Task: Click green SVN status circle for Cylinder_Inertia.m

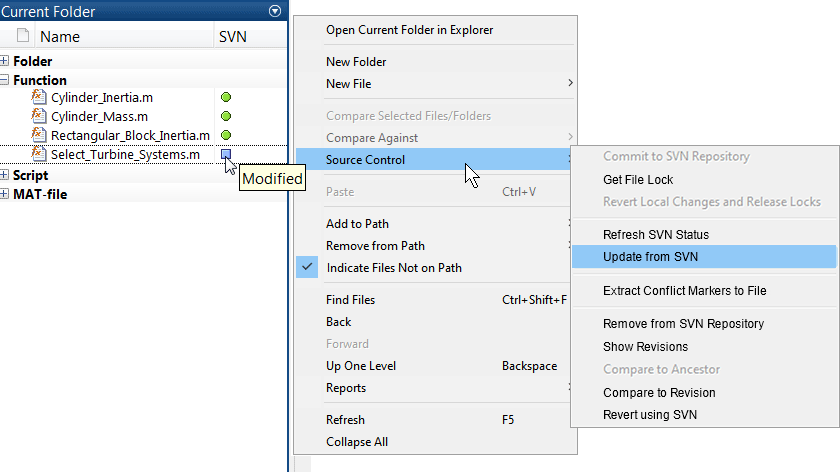Action: tap(226, 97)
